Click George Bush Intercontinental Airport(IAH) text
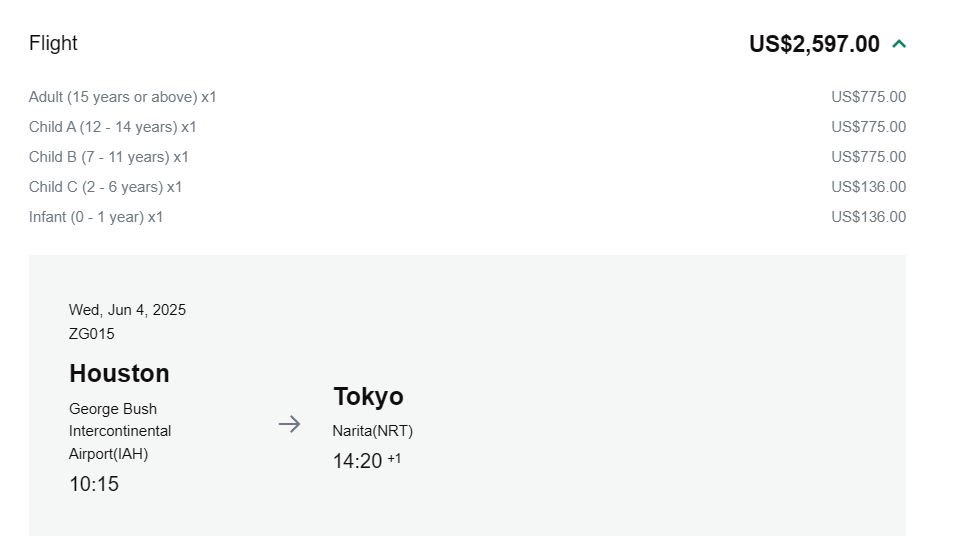This screenshot has width=955, height=554. point(120,431)
